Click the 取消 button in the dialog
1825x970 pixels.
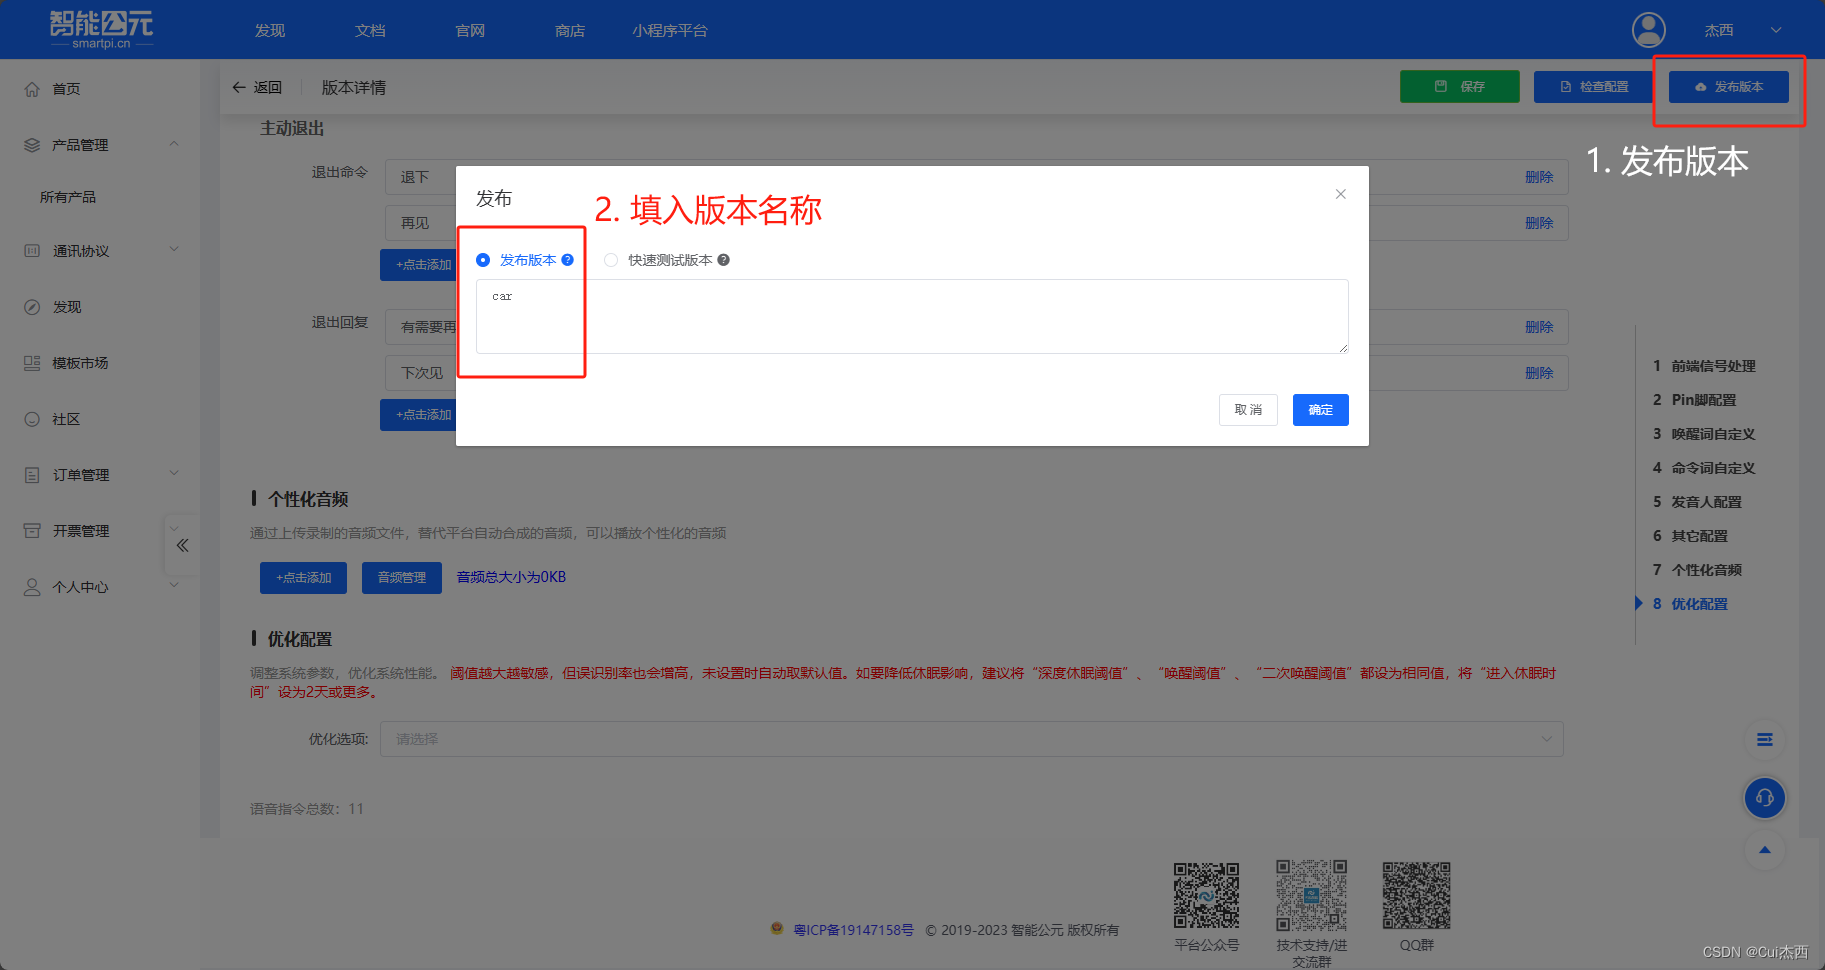pos(1248,410)
